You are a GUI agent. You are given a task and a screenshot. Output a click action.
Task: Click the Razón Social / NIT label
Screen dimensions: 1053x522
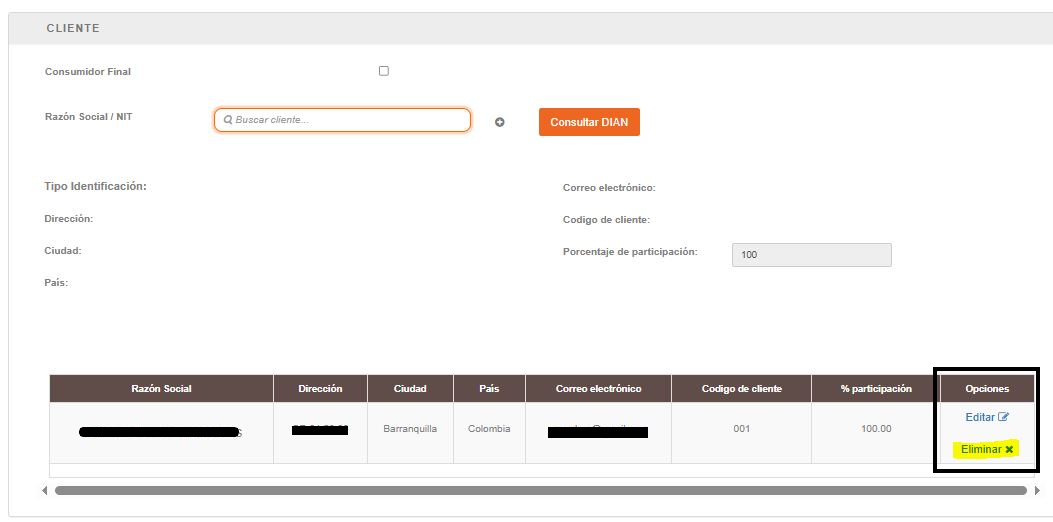[89, 116]
